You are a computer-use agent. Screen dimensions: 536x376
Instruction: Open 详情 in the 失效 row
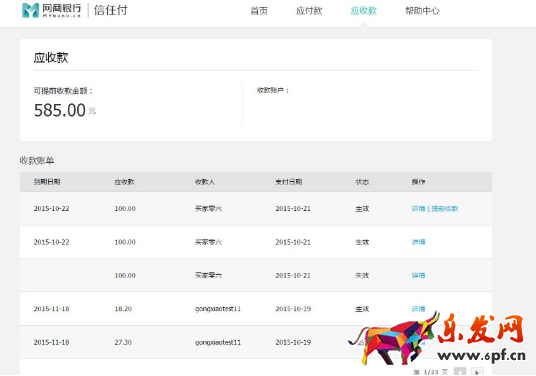(418, 275)
